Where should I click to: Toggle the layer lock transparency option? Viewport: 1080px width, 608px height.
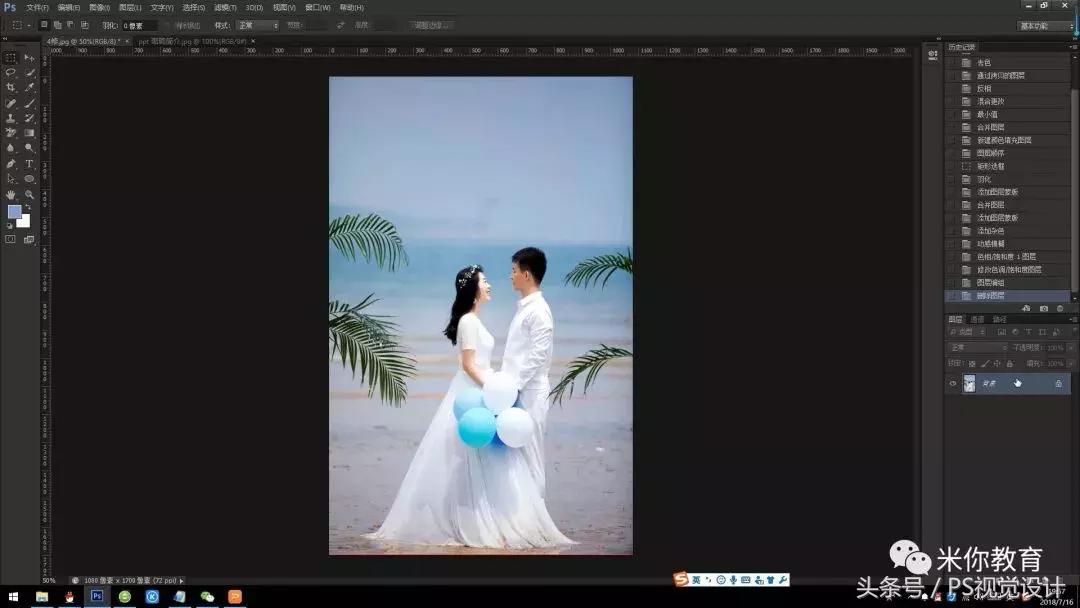[x=972, y=362]
